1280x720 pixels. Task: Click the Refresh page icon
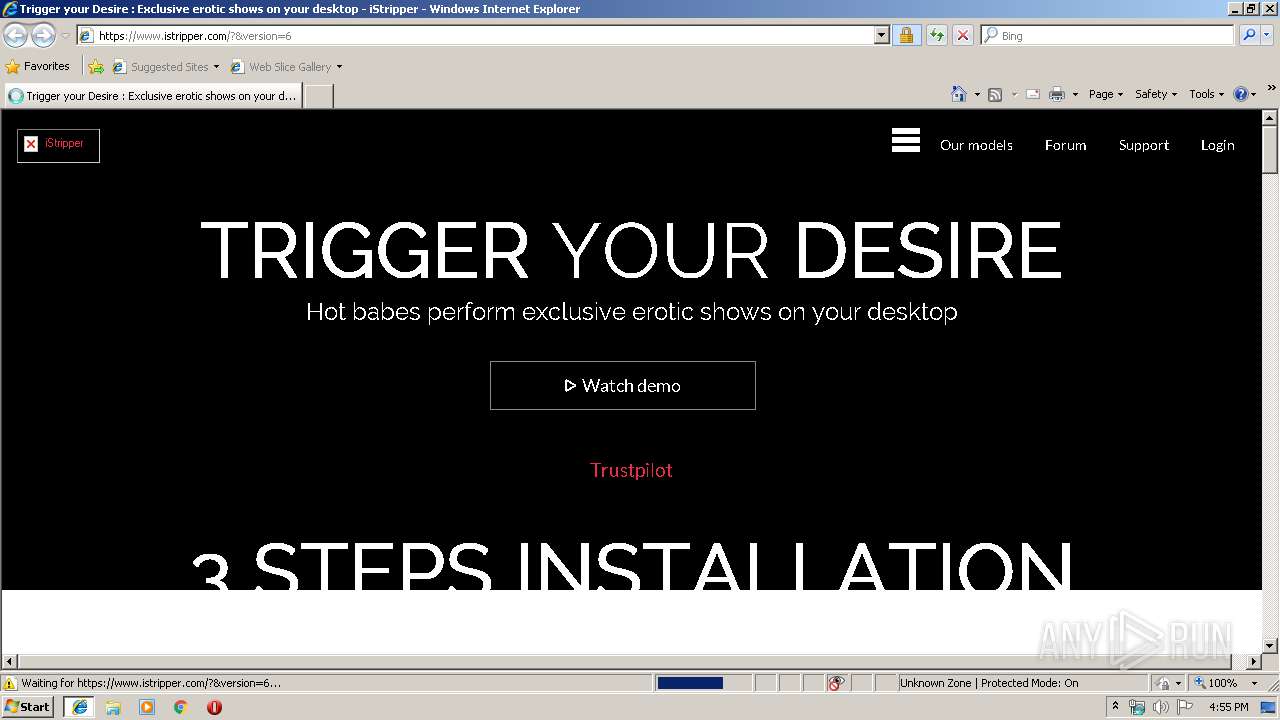[936, 36]
